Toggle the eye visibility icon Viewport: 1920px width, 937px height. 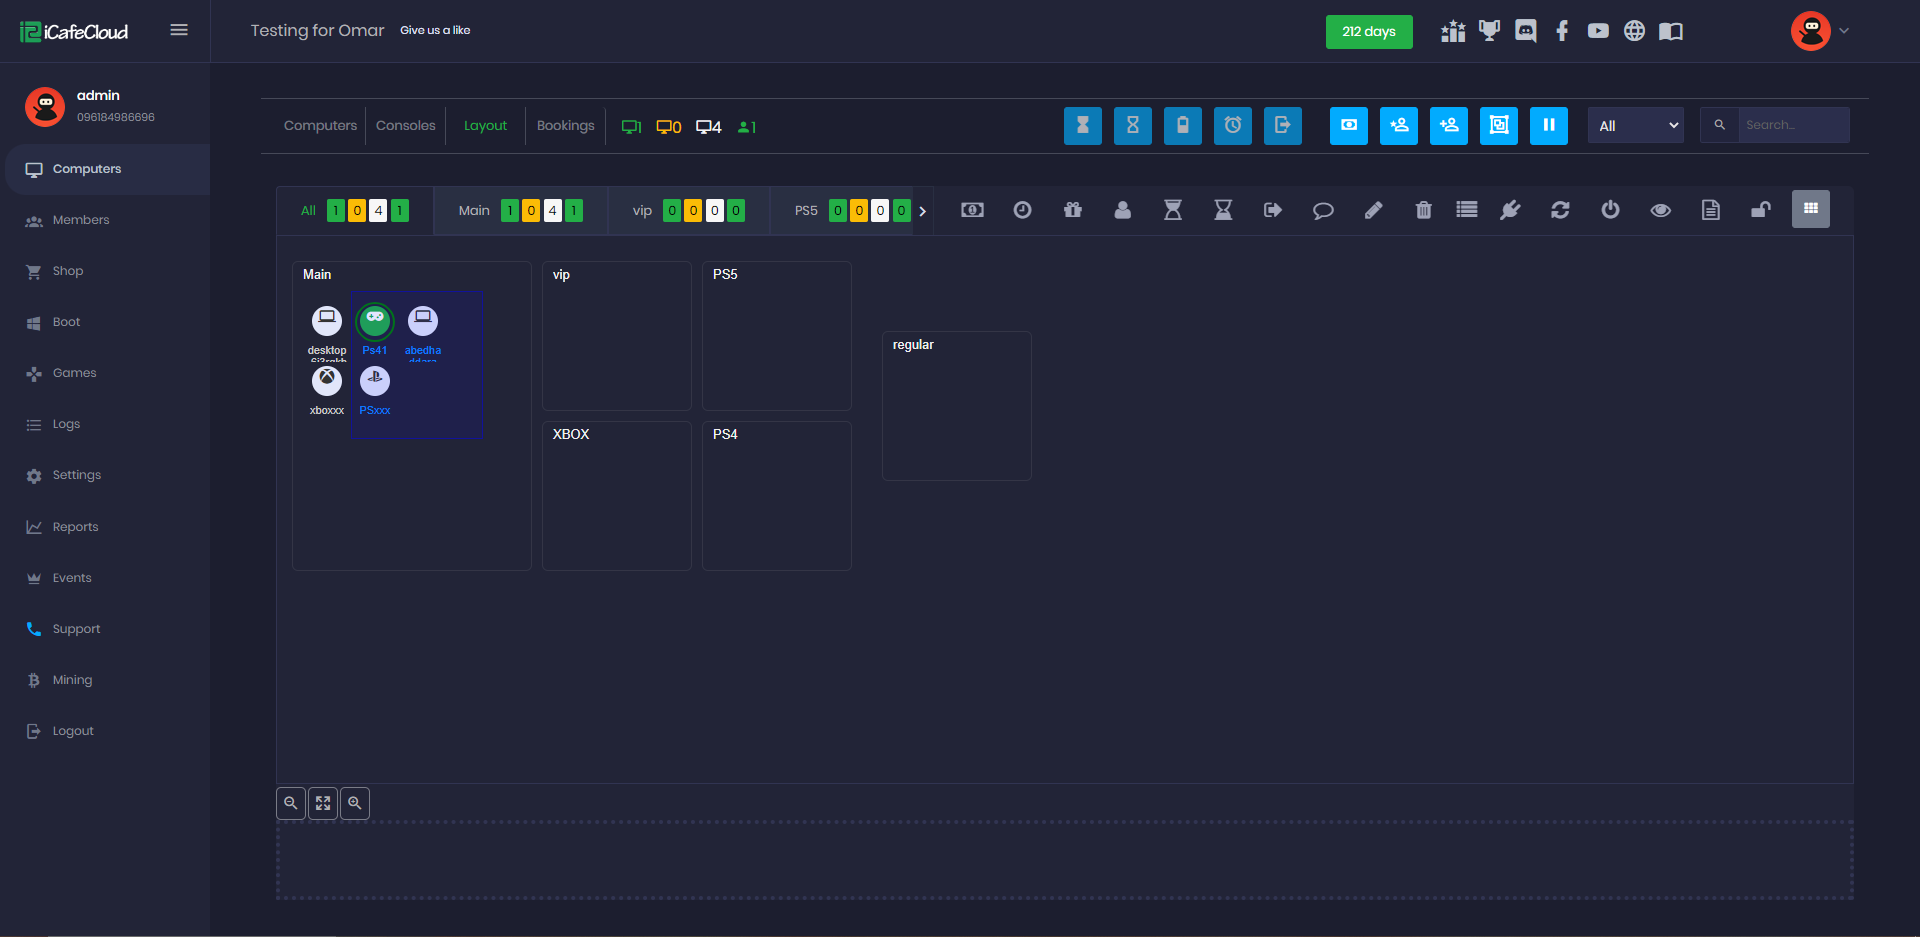point(1660,210)
